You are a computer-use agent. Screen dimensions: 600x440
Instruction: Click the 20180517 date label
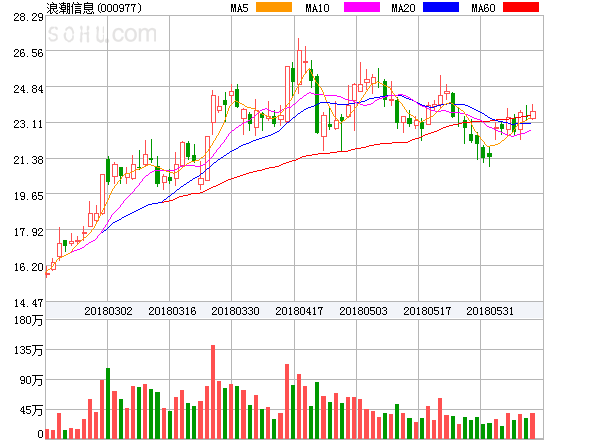[x=427, y=311]
